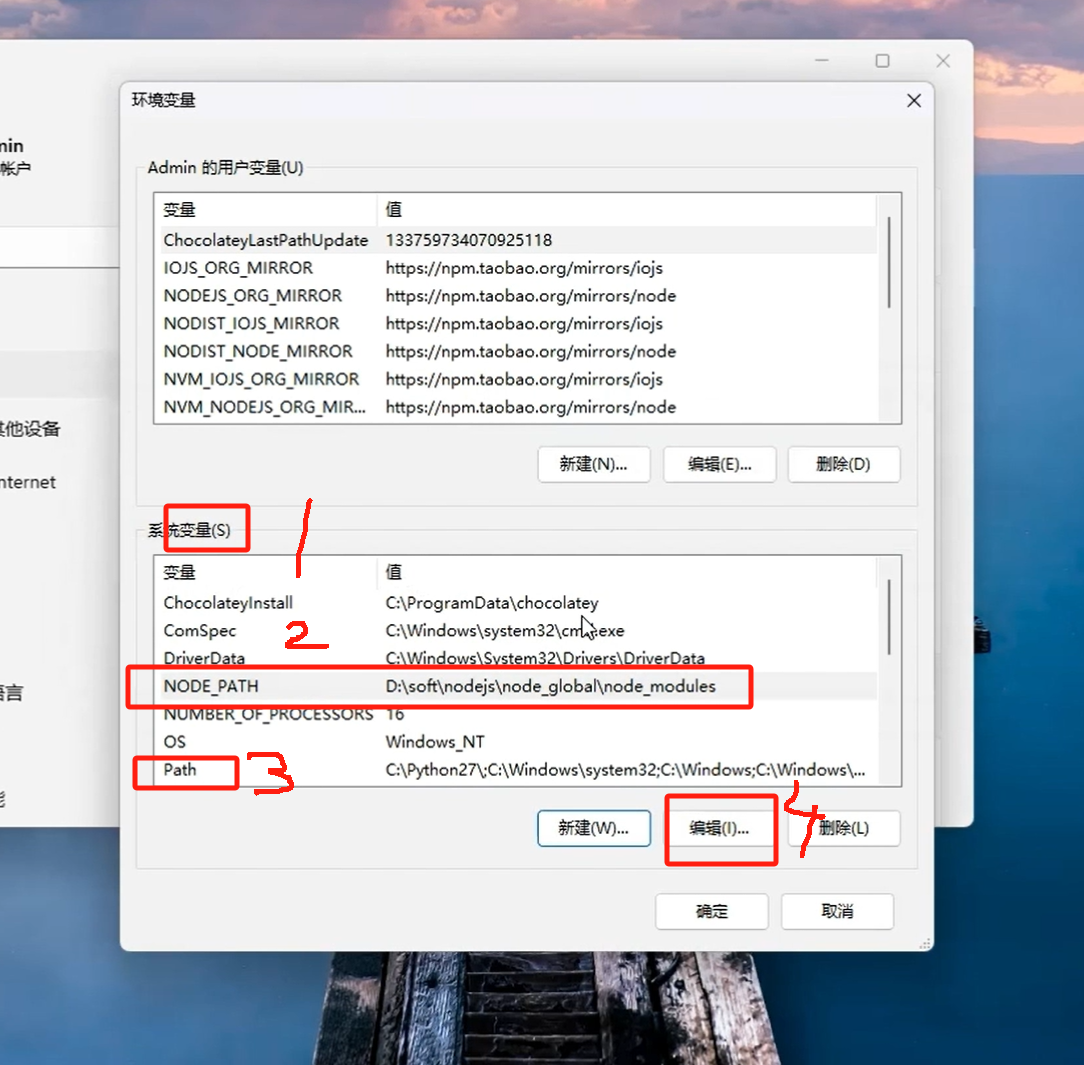Image resolution: width=1084 pixels, height=1065 pixels.
Task: Select the Path system variable
Action: point(518,770)
